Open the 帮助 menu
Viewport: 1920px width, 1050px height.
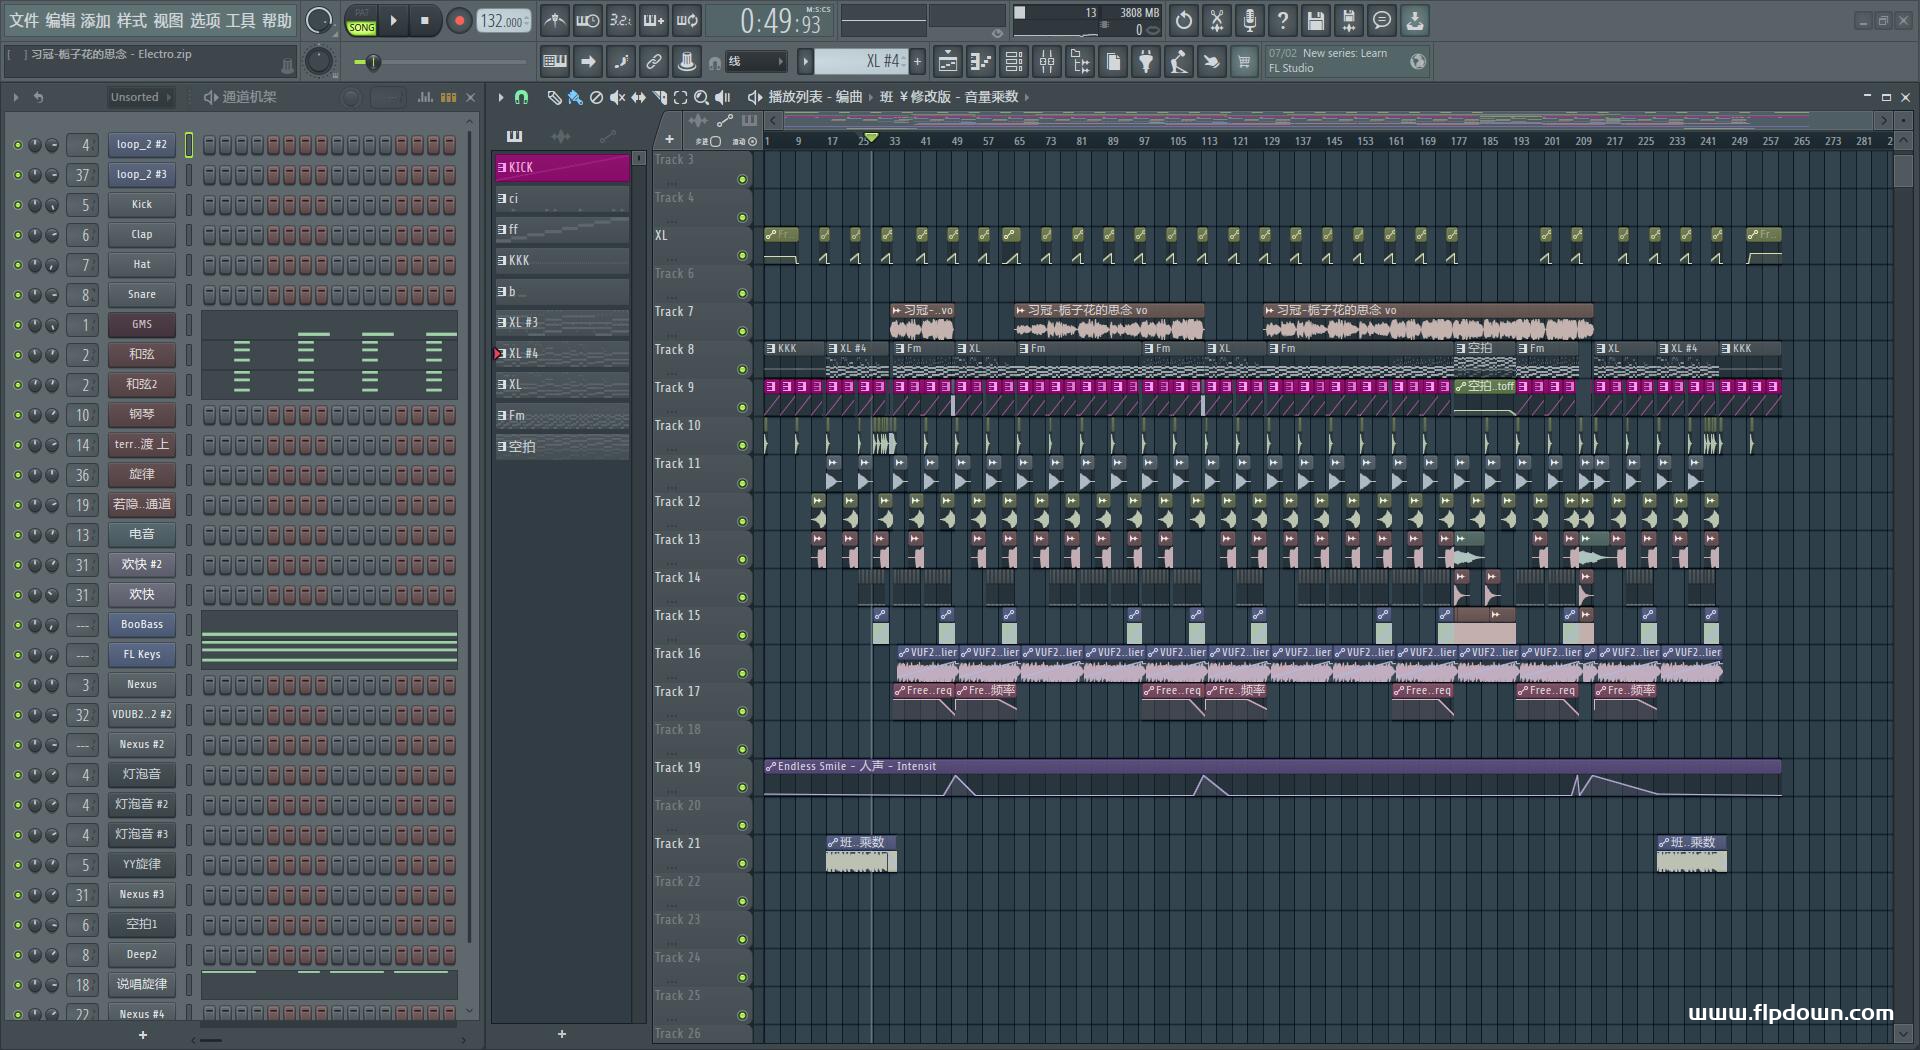(x=277, y=20)
